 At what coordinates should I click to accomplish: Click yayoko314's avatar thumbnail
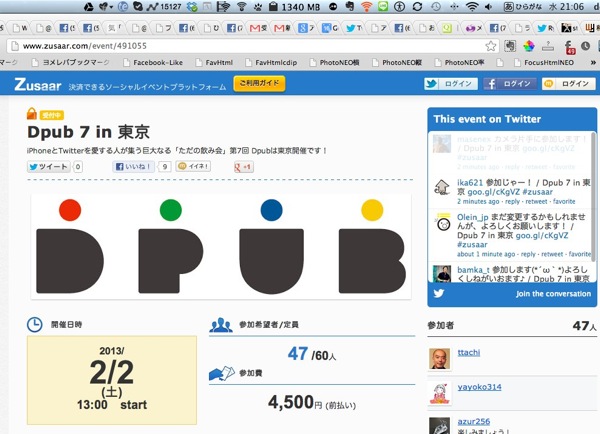point(439,393)
